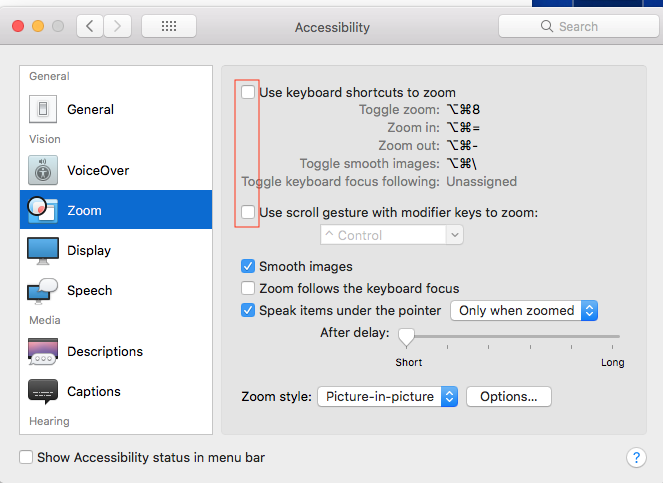Select Descriptions in the sidebar list

[x=116, y=351]
